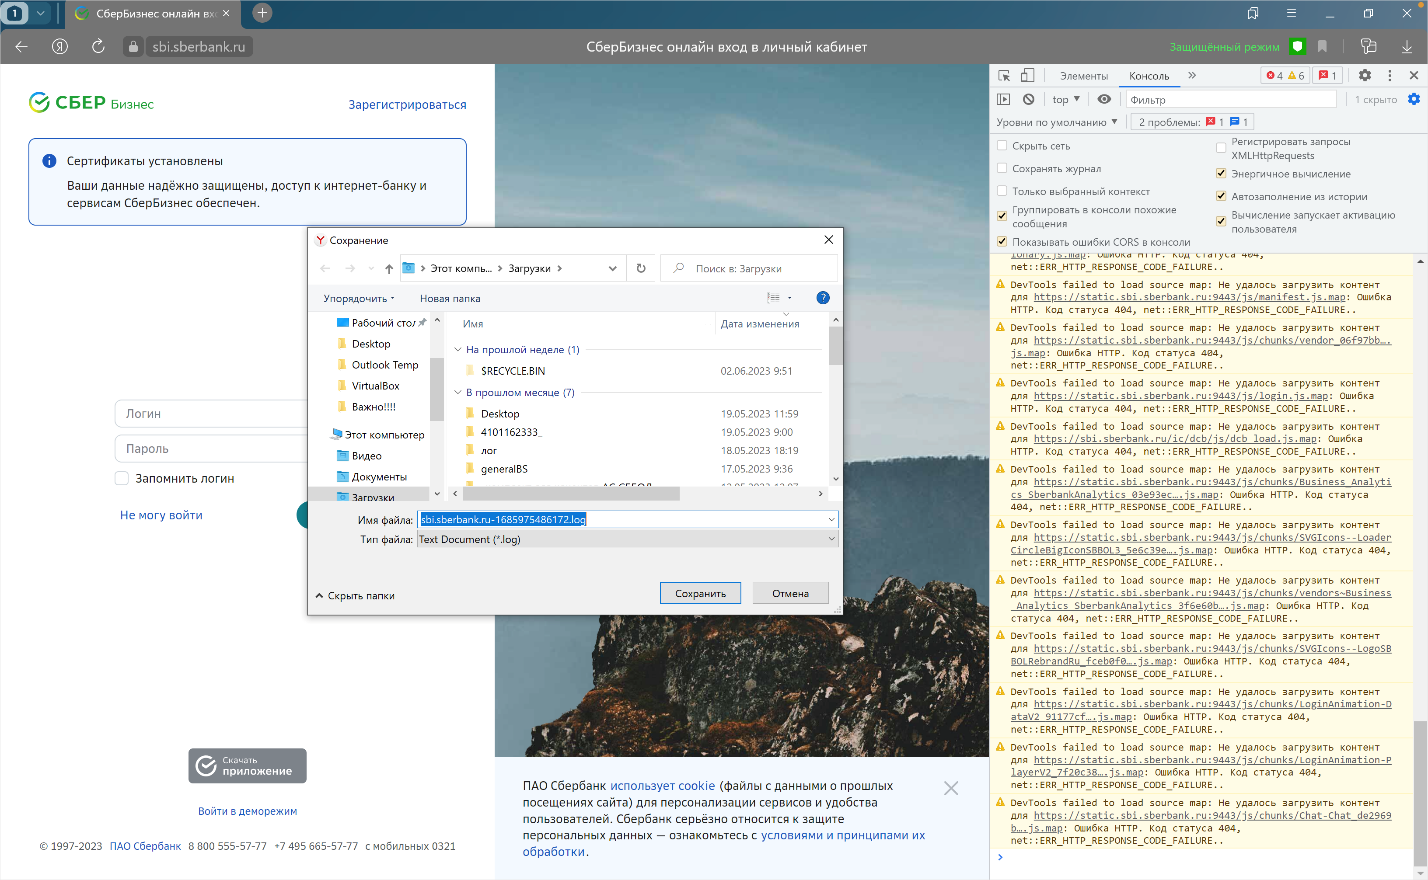Select the inspect element picker in DevTools
Image resolution: width=1428 pixels, height=880 pixels.
click(1004, 76)
